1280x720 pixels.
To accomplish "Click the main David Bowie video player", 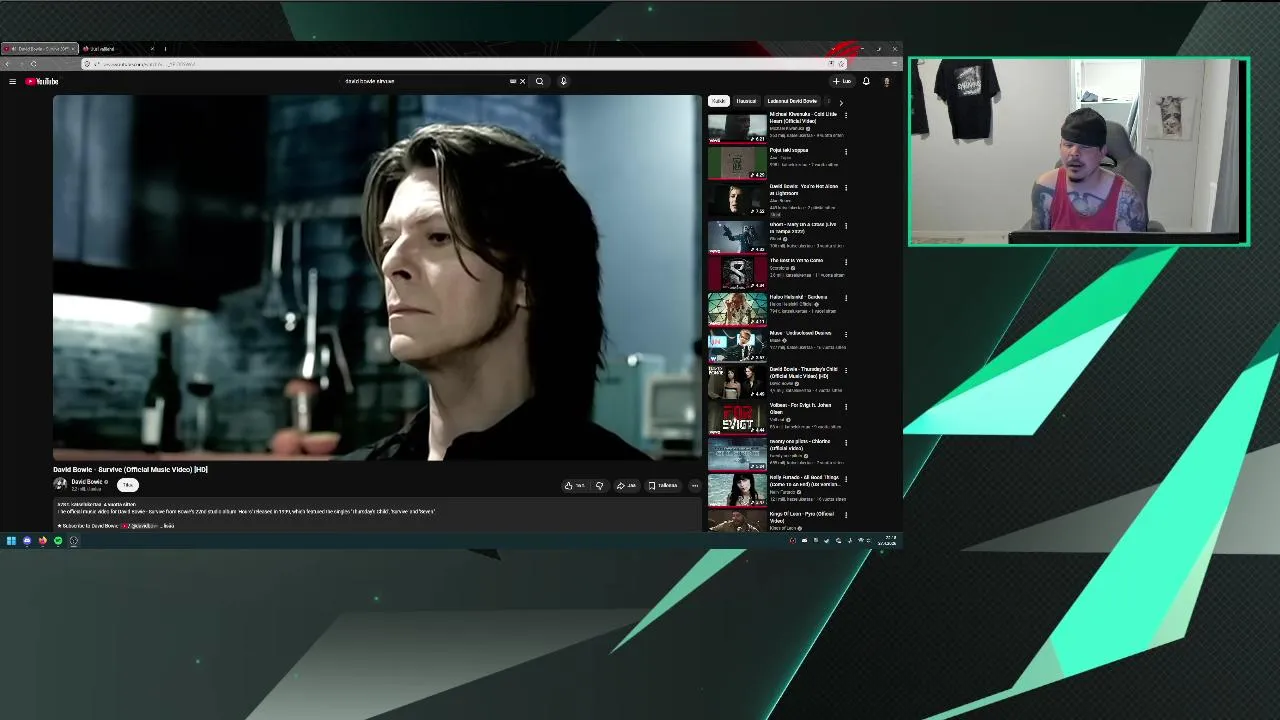I will point(378,277).
